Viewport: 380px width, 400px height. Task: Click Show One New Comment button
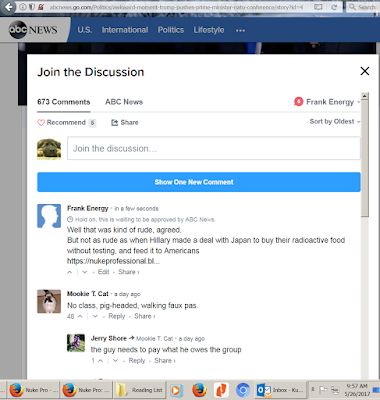199,182
